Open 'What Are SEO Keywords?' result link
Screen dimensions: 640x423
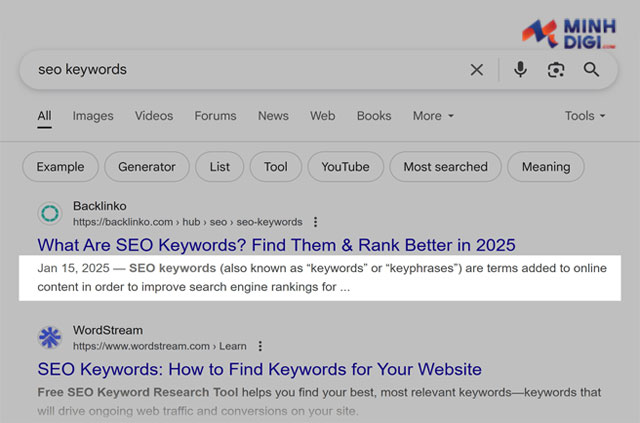(276, 245)
